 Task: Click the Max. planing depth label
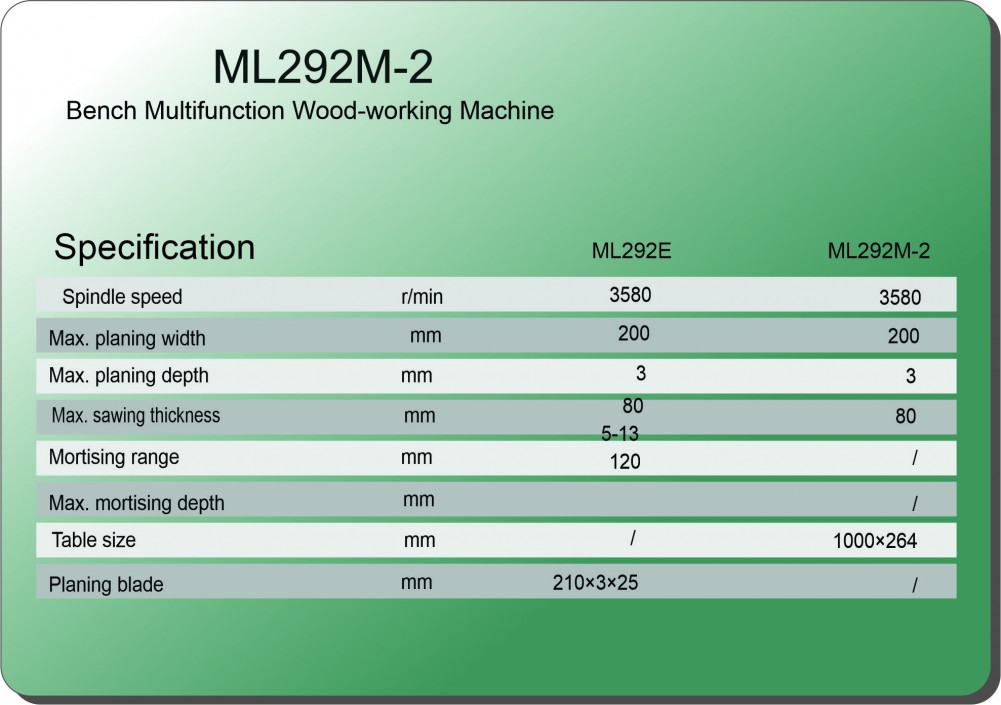[x=128, y=377]
